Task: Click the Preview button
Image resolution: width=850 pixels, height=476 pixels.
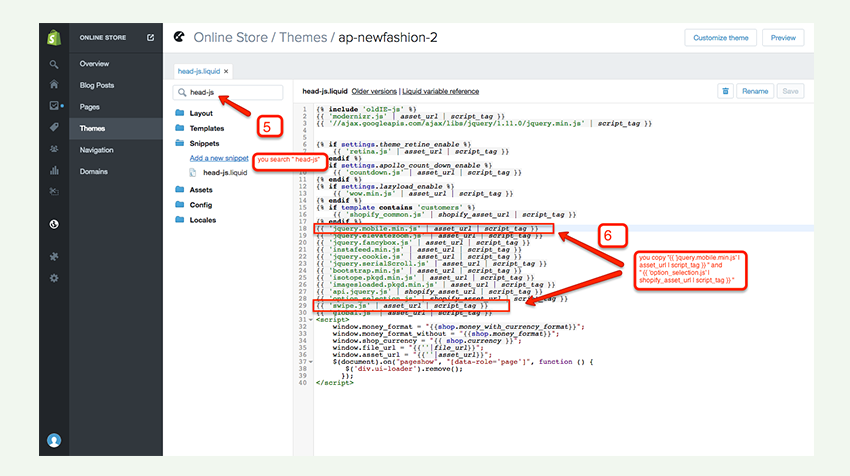Action: coord(783,38)
